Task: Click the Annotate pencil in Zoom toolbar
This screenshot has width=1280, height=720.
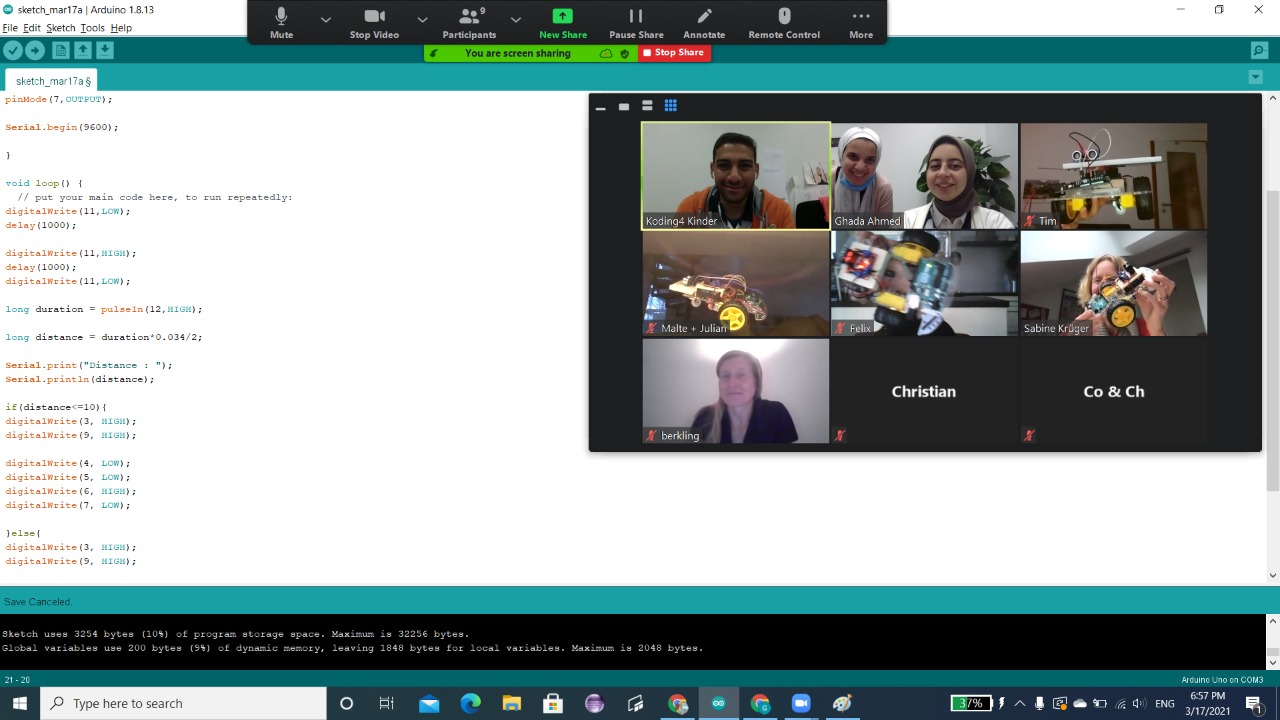Action: 704,23
